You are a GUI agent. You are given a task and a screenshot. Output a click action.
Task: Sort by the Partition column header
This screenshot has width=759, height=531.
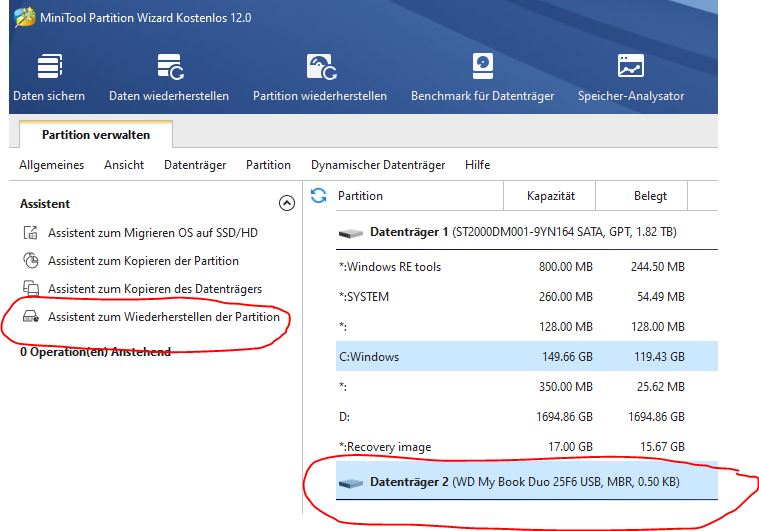click(x=419, y=196)
